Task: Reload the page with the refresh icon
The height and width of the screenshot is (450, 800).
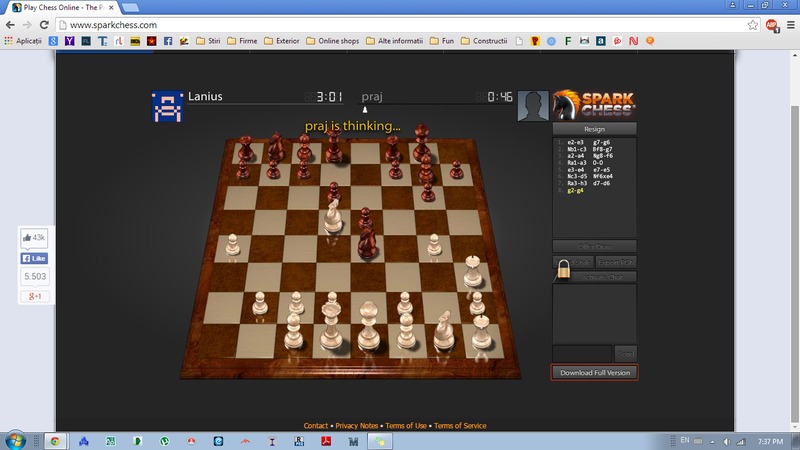Action: coord(47,24)
